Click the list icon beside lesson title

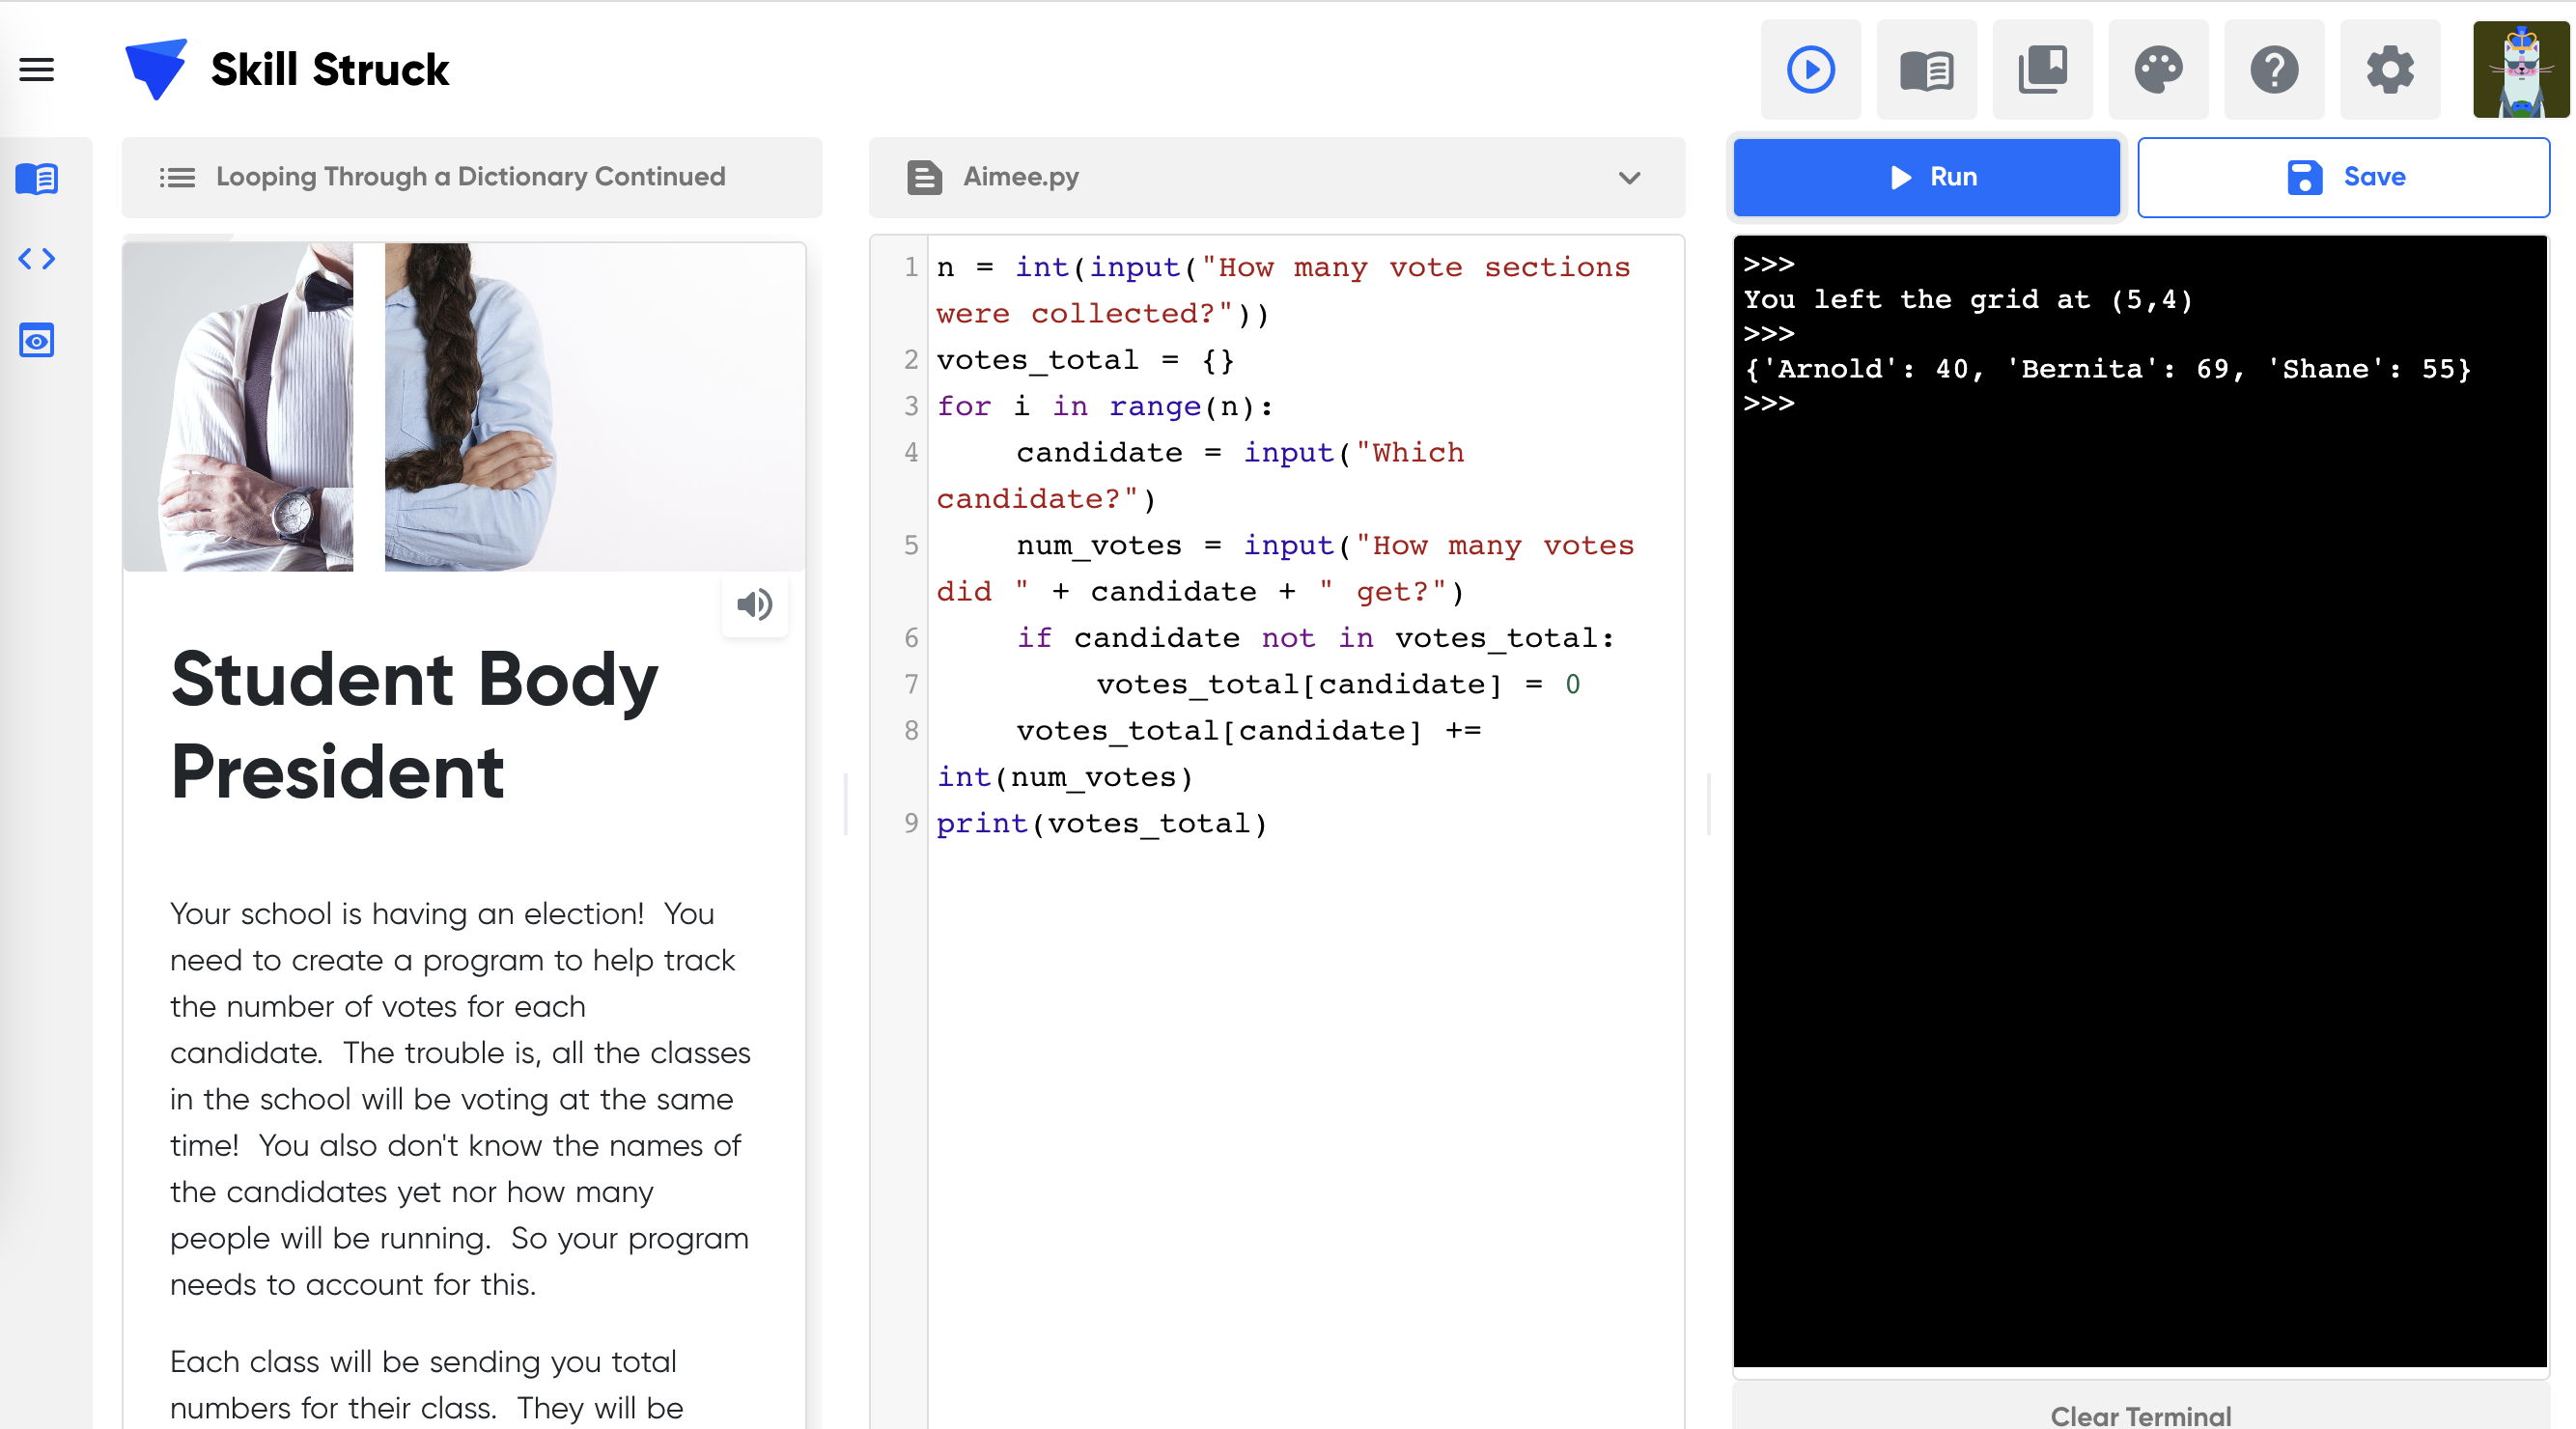coord(177,177)
